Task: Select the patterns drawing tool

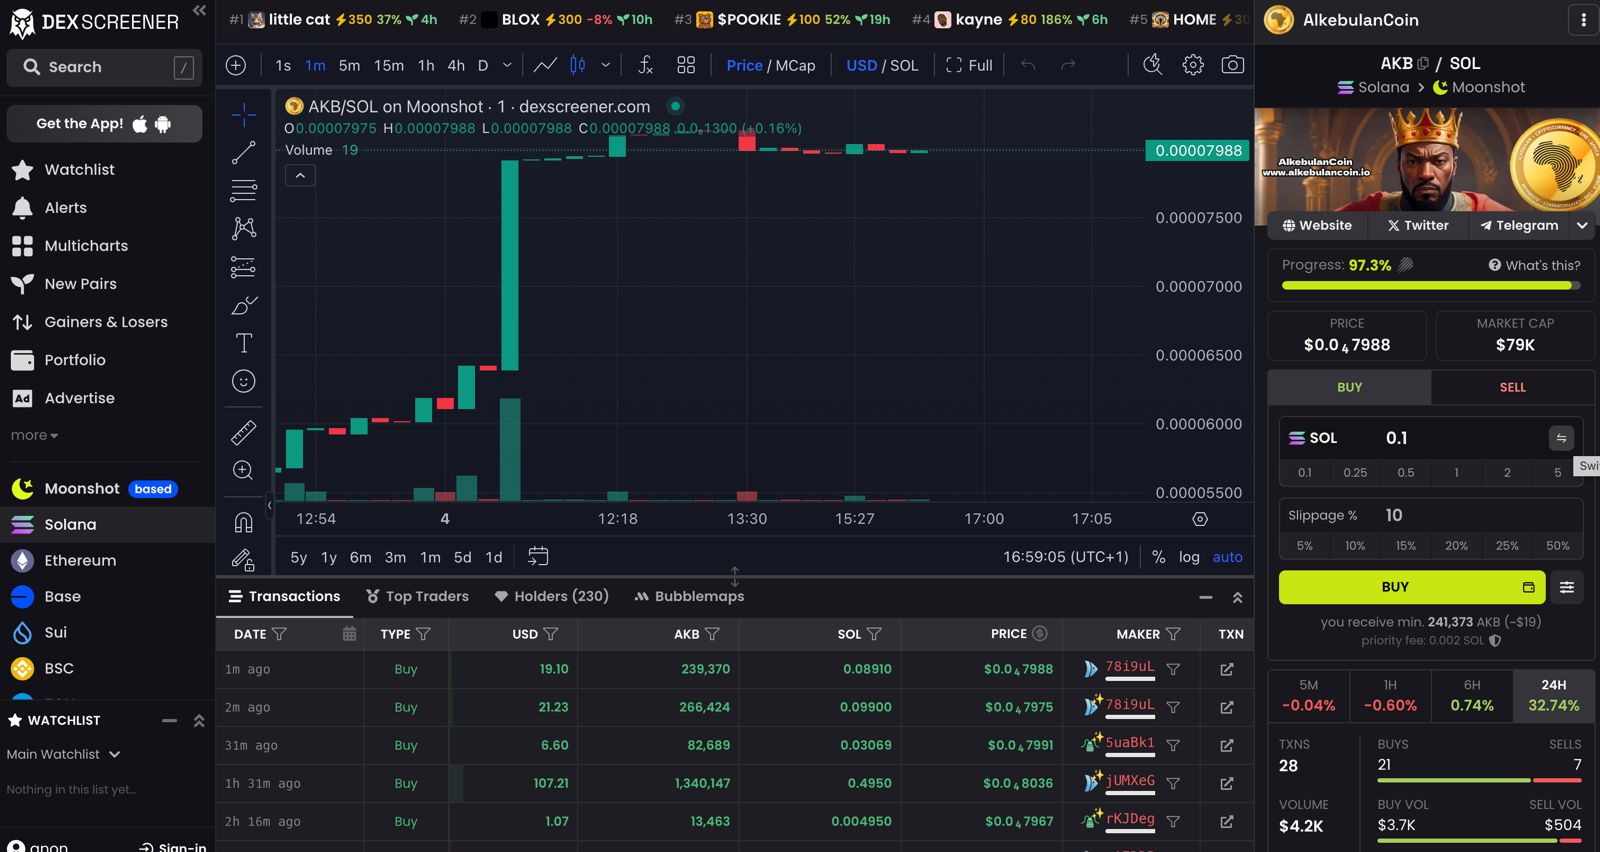Action: coord(243,228)
